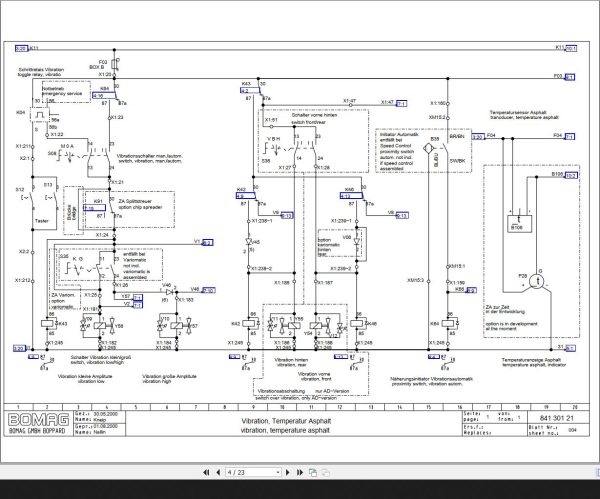Click the sheet number 004

pyautogui.click(x=572, y=430)
